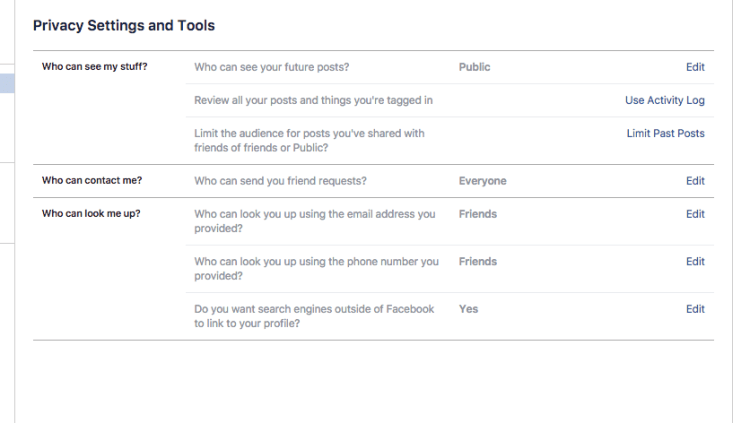Click the Limit Past Posts link
This screenshot has width=750, height=423.
[665, 133]
